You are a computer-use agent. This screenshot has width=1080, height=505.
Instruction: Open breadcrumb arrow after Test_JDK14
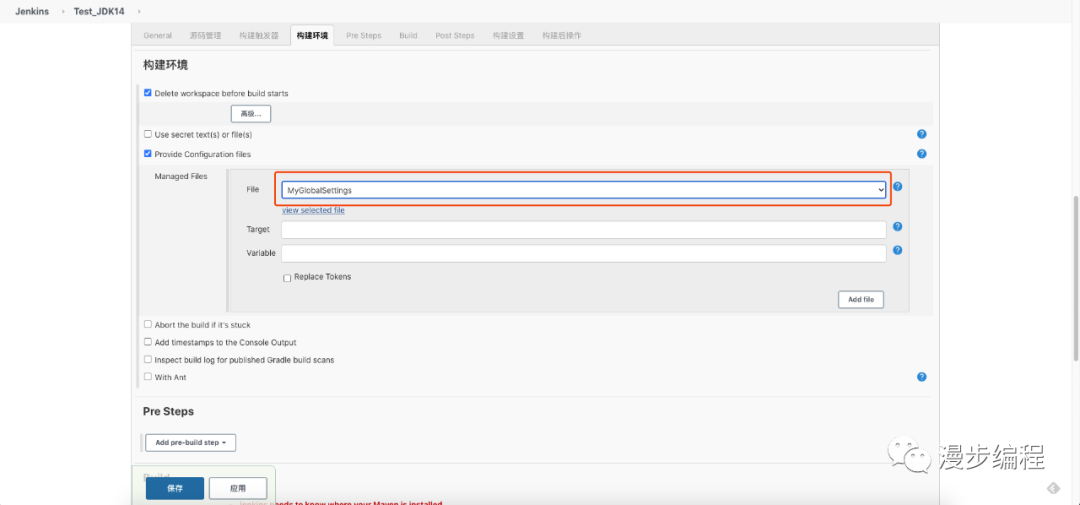[x=138, y=12]
